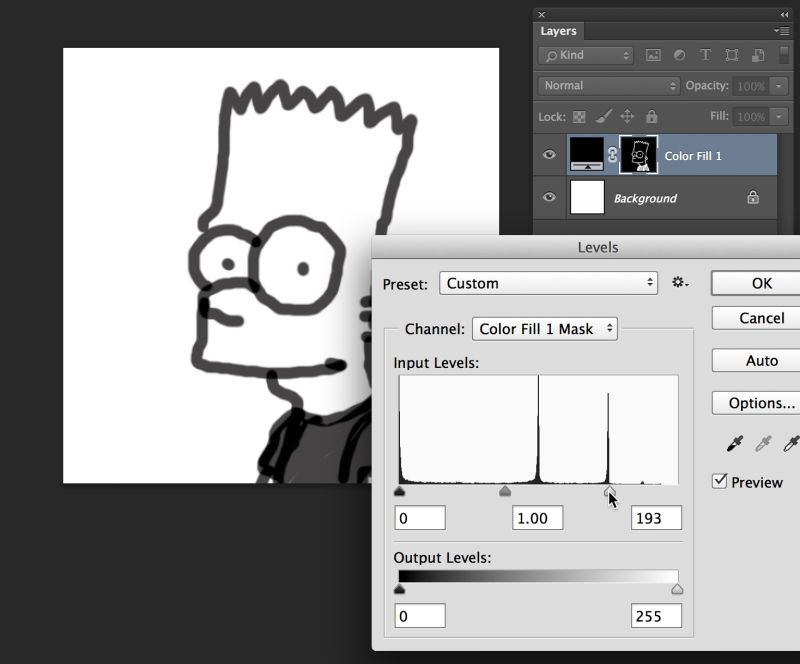The width and height of the screenshot is (800, 664).
Task: Click the pixel layer filter icon
Action: [x=653, y=55]
